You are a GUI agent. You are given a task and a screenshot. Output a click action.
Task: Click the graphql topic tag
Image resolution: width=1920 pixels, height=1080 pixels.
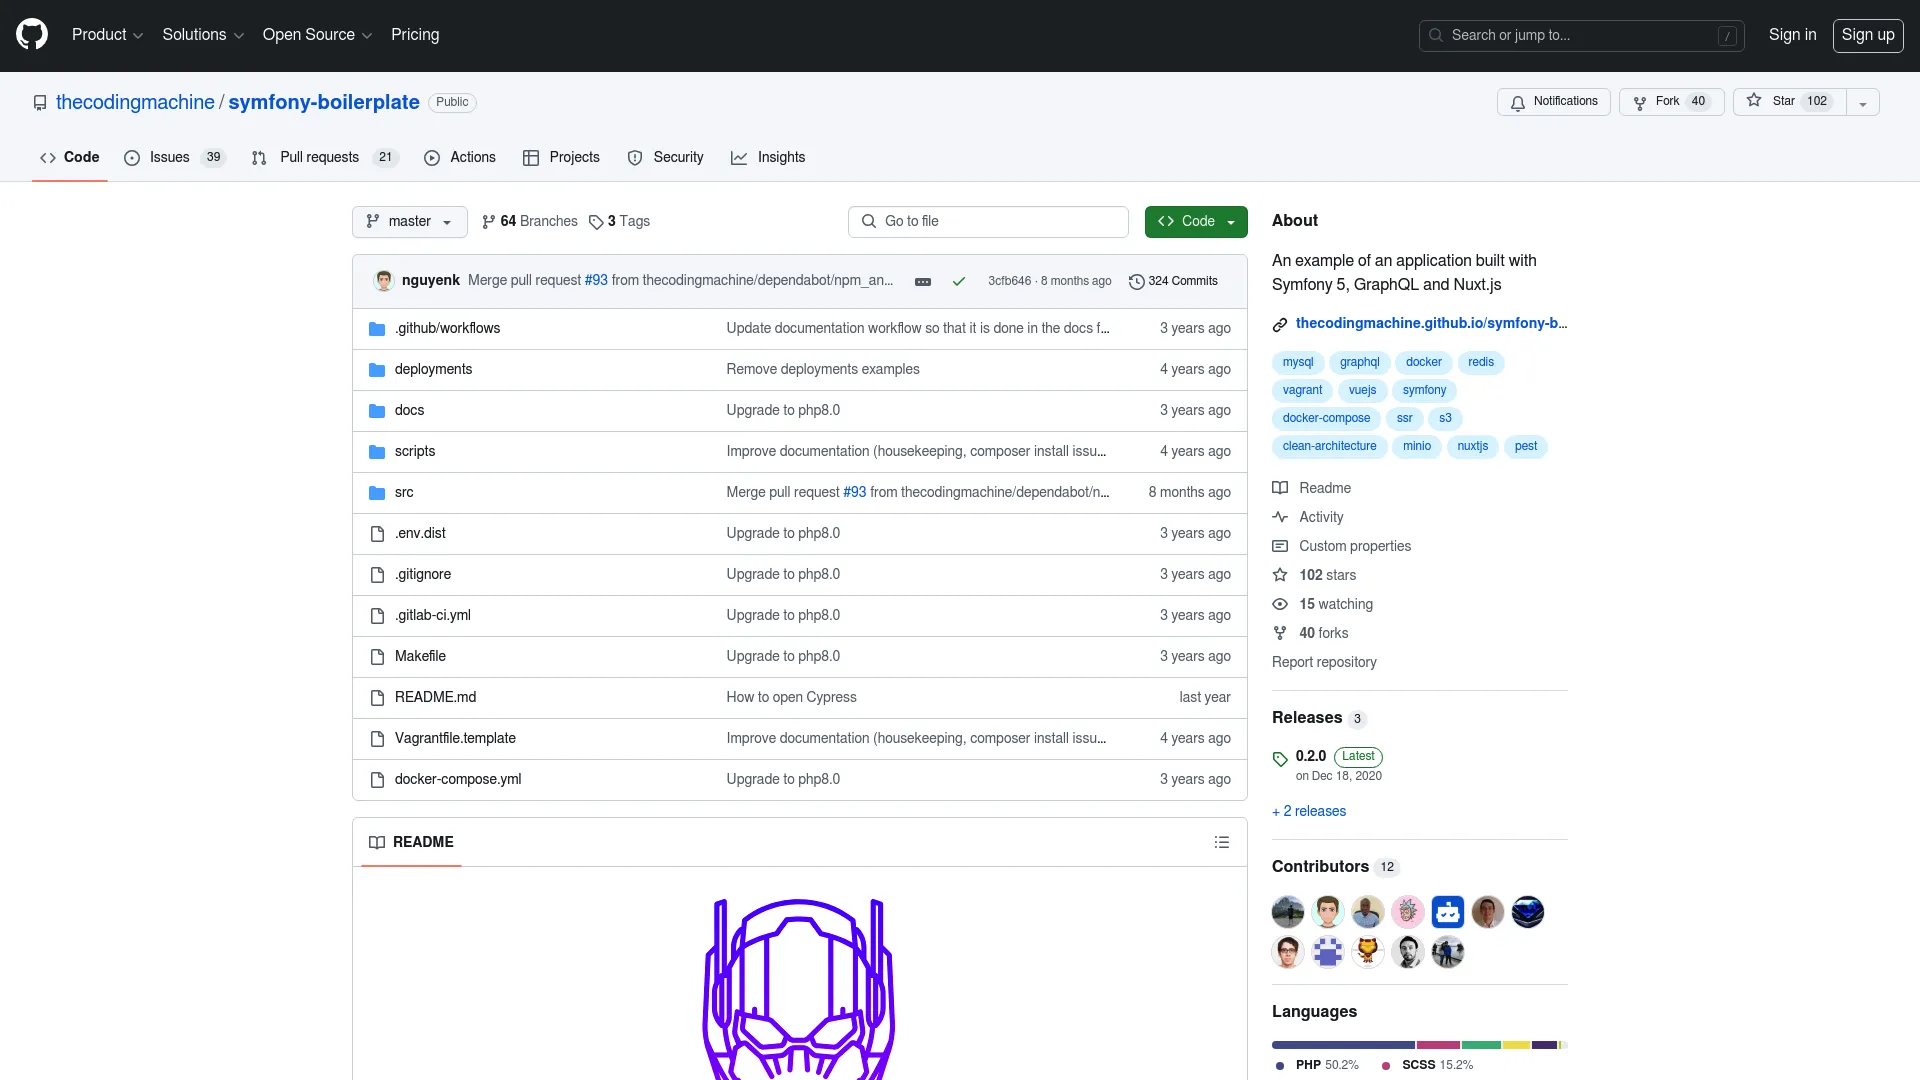point(1359,363)
